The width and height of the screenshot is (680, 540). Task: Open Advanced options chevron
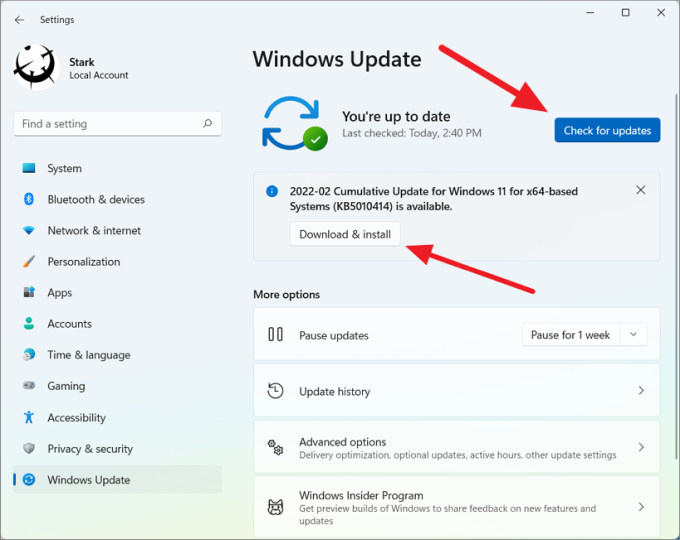point(641,447)
